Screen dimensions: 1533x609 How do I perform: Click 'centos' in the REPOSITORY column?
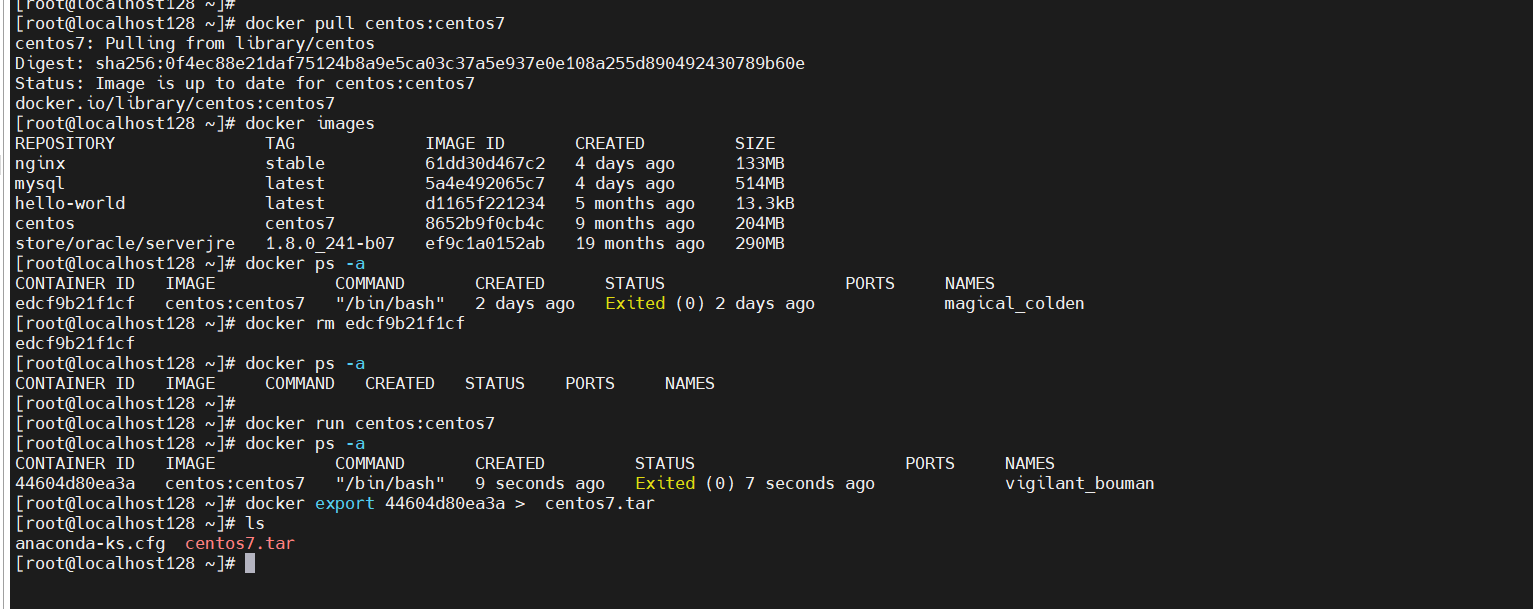(x=45, y=223)
